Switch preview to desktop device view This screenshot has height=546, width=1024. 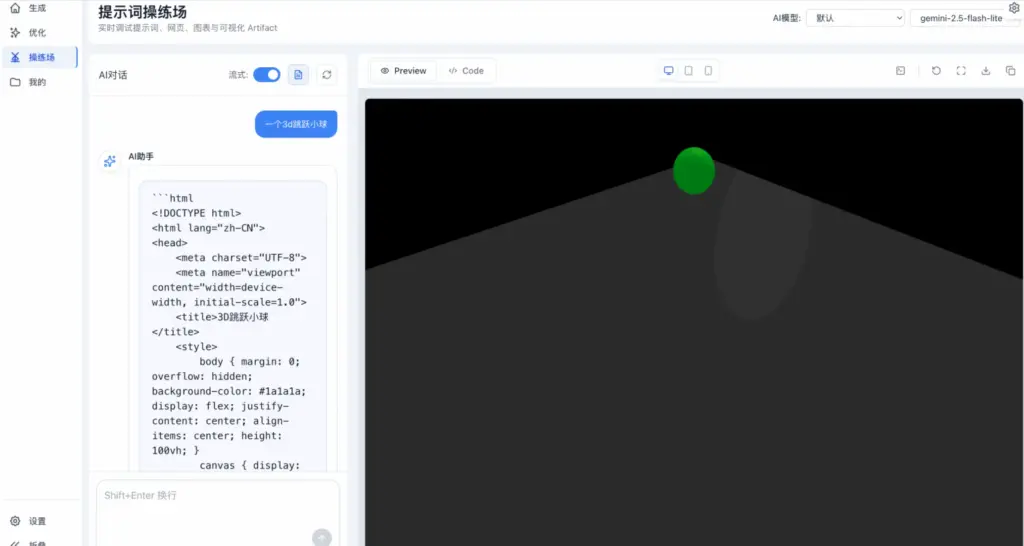[669, 71]
